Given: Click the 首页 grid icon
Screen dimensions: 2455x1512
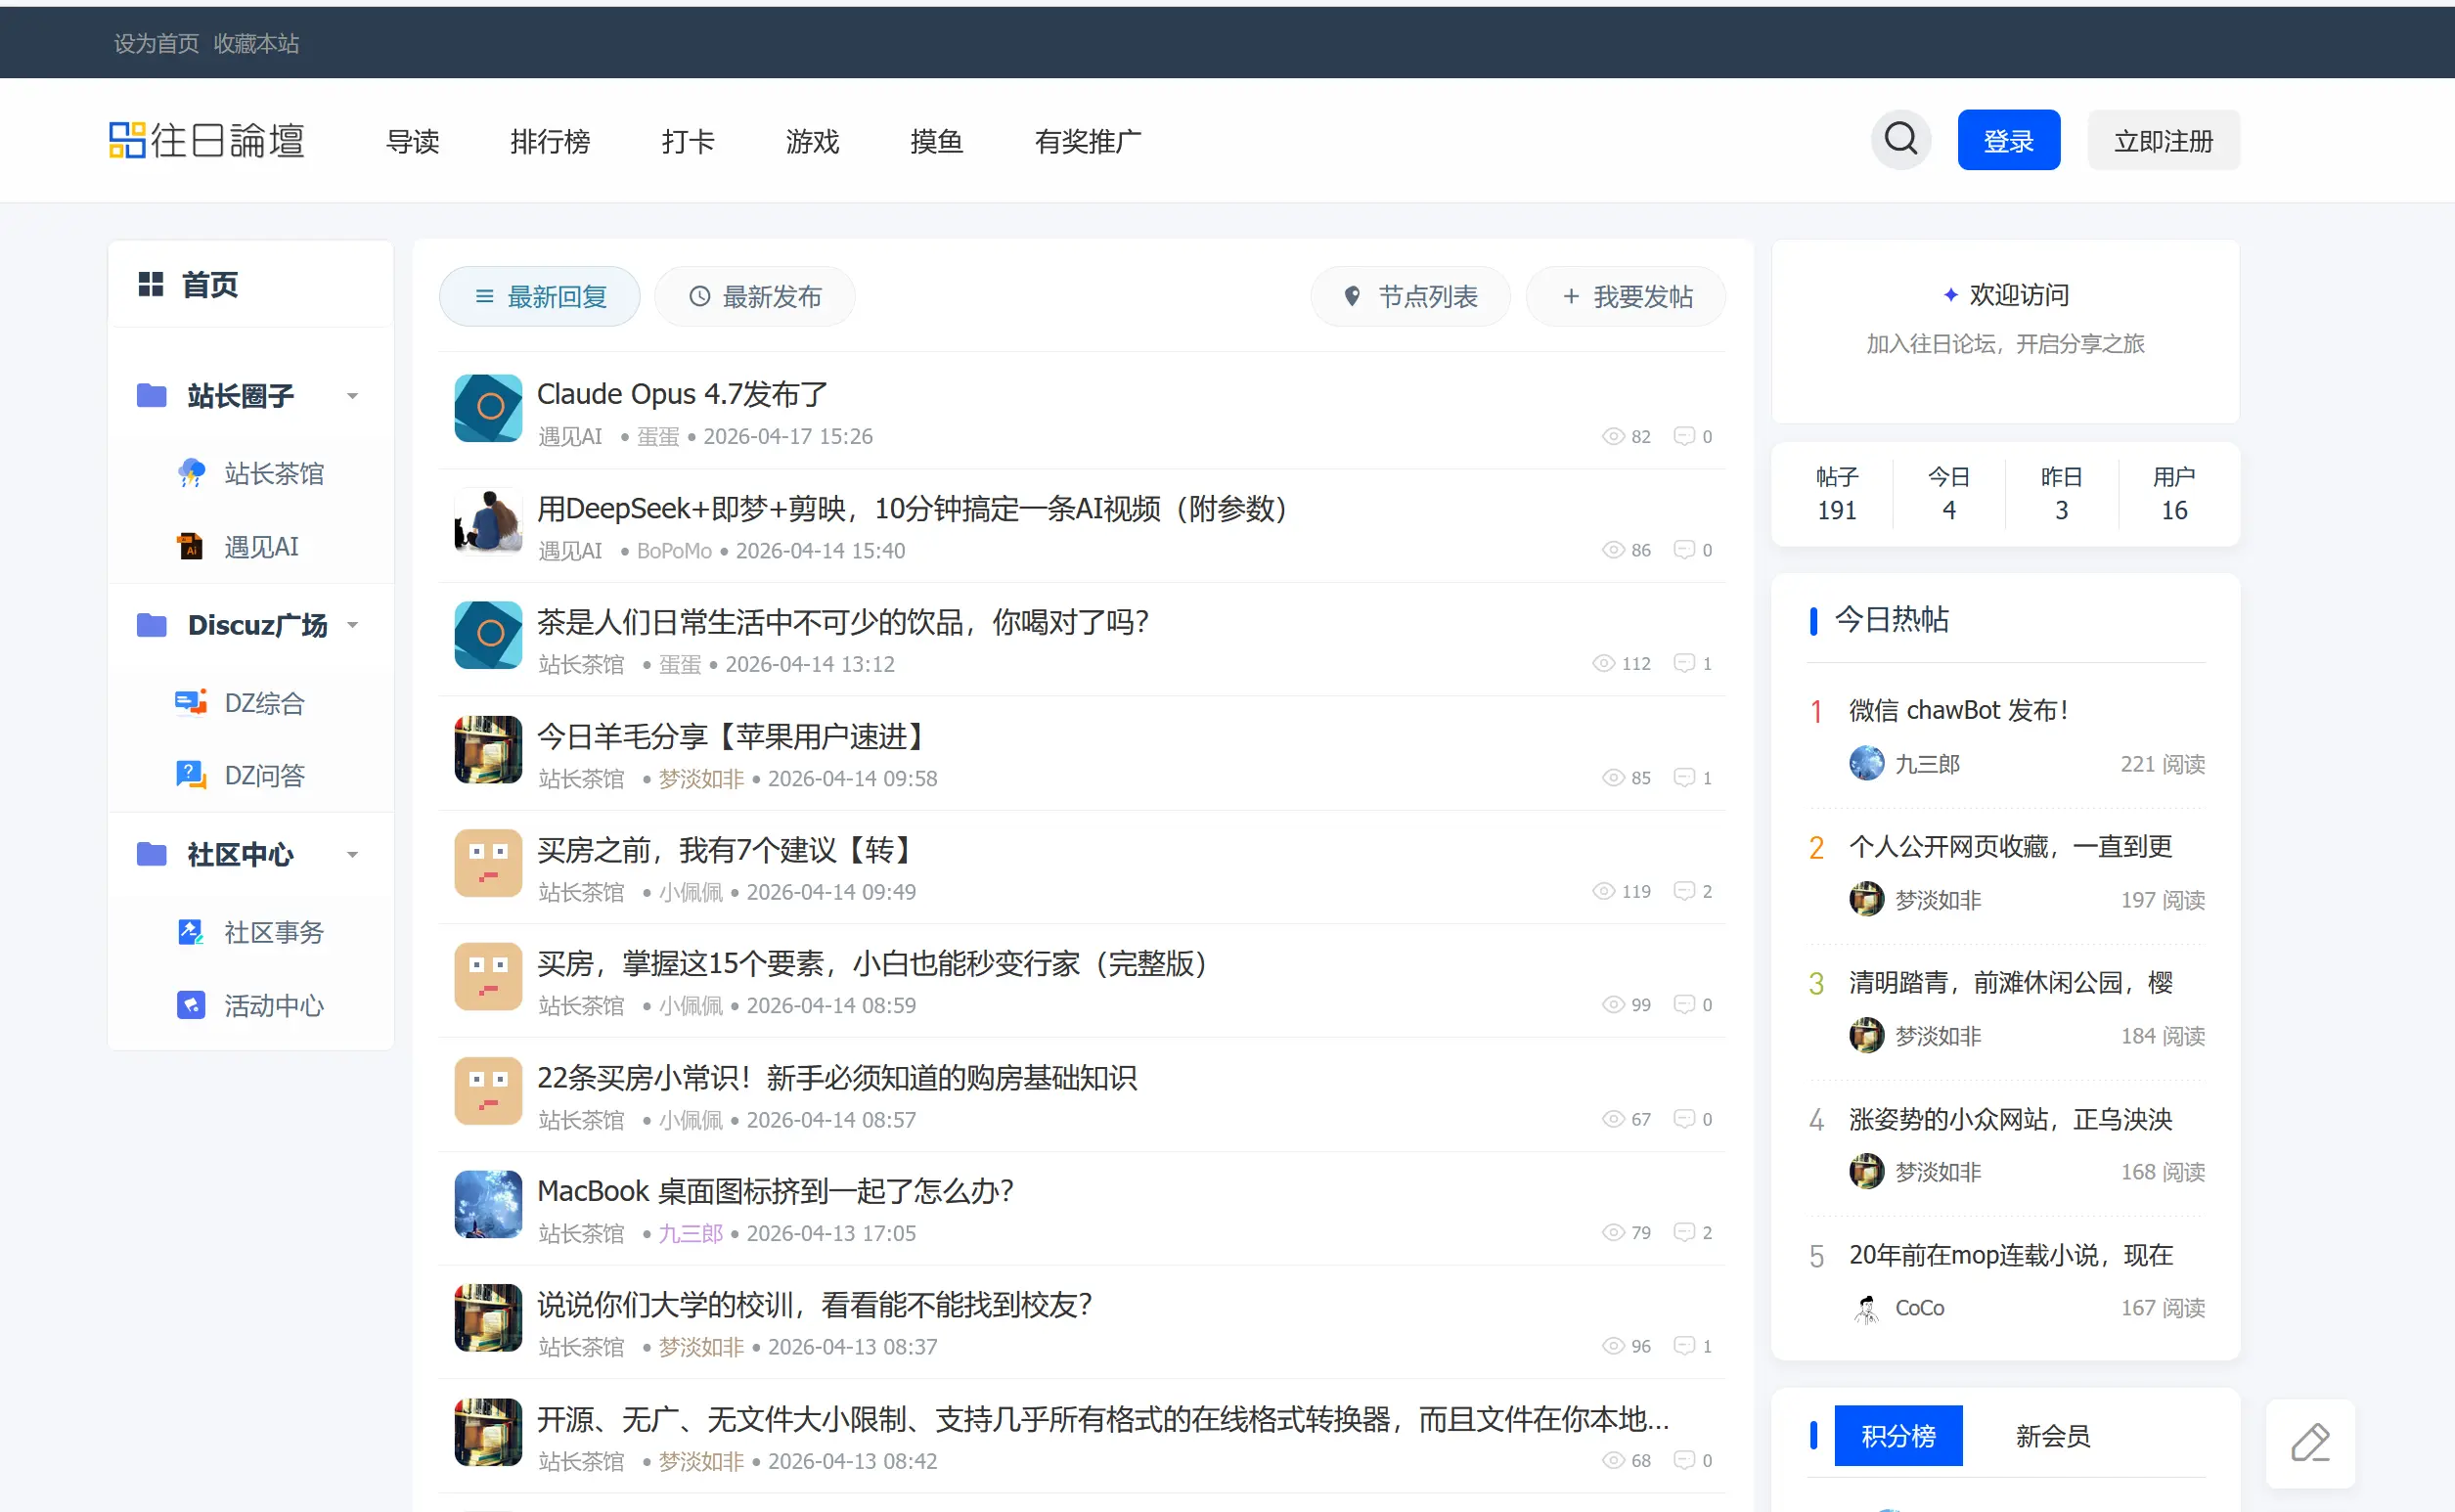Looking at the screenshot, I should pyautogui.click(x=150, y=284).
